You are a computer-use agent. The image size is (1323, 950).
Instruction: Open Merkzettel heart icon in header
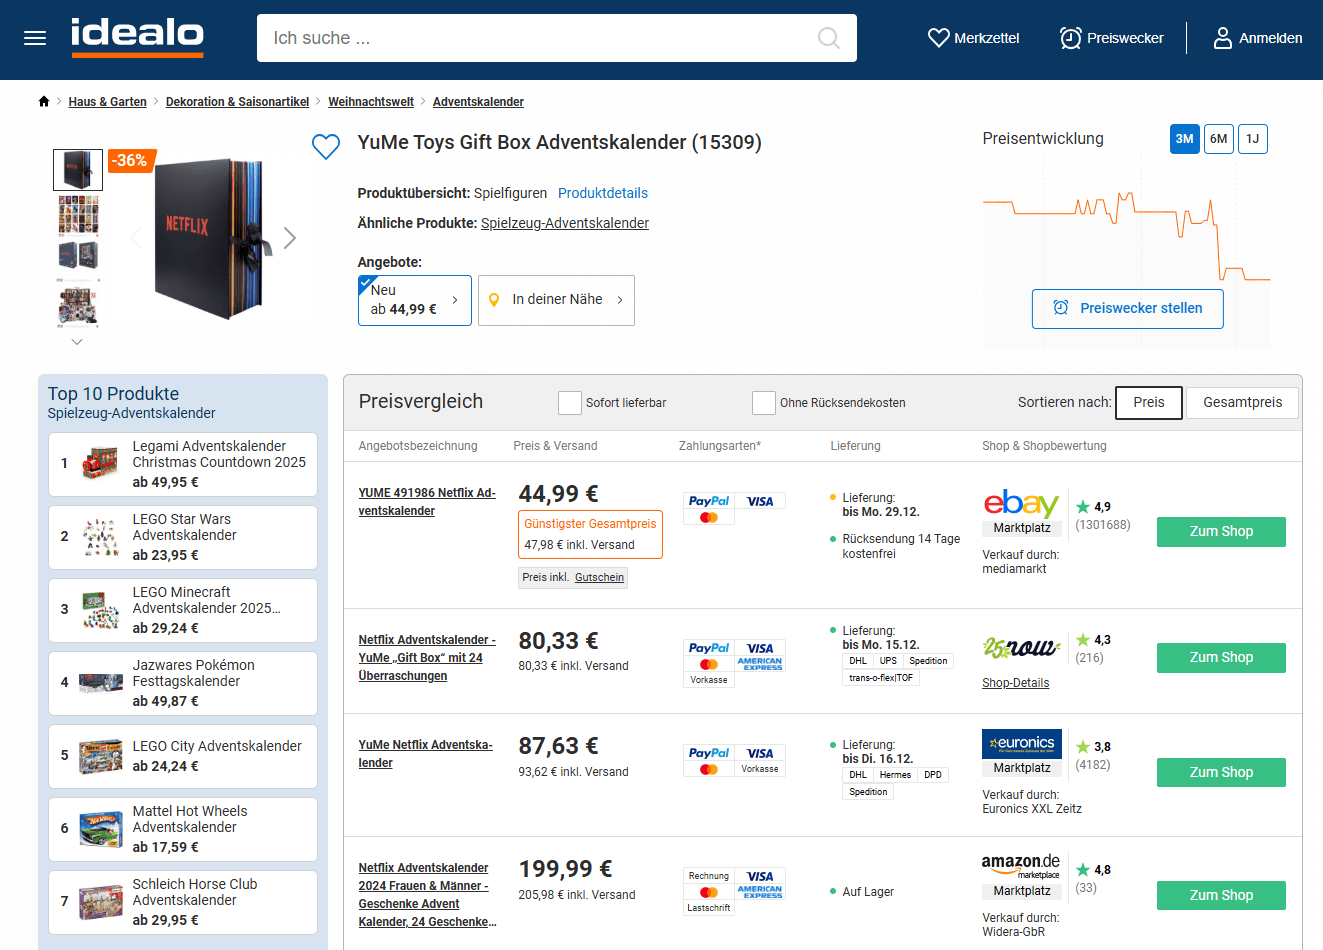[x=938, y=38]
